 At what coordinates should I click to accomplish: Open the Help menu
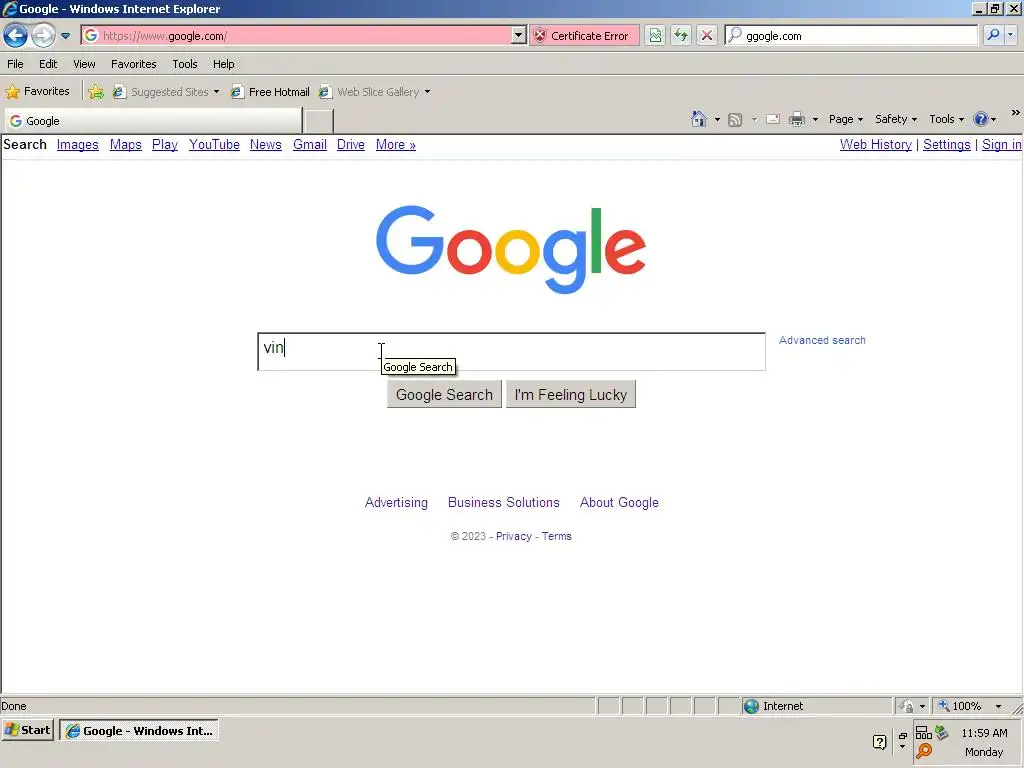223,64
